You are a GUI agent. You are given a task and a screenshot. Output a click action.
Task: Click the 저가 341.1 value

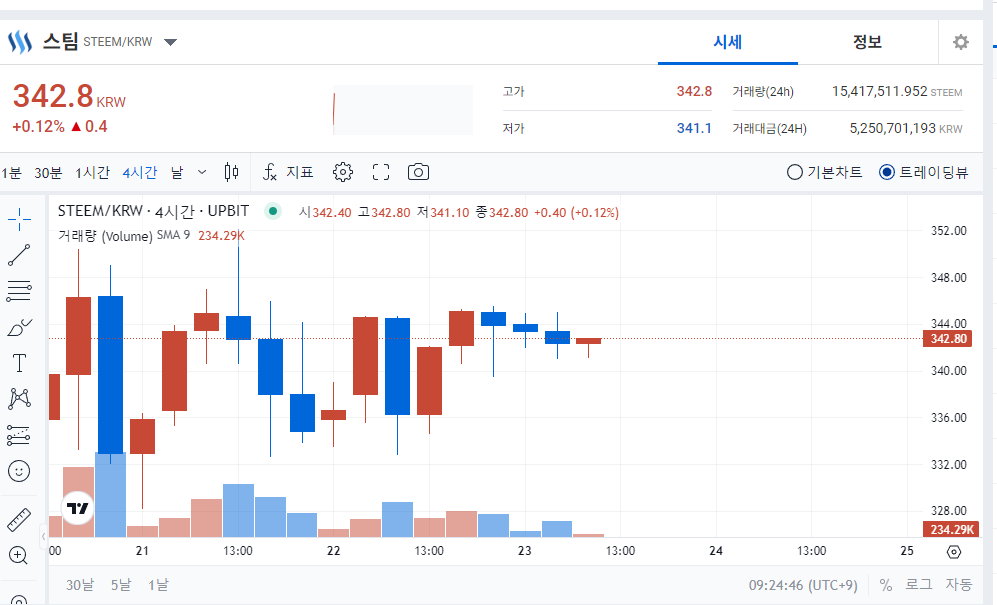tap(694, 128)
